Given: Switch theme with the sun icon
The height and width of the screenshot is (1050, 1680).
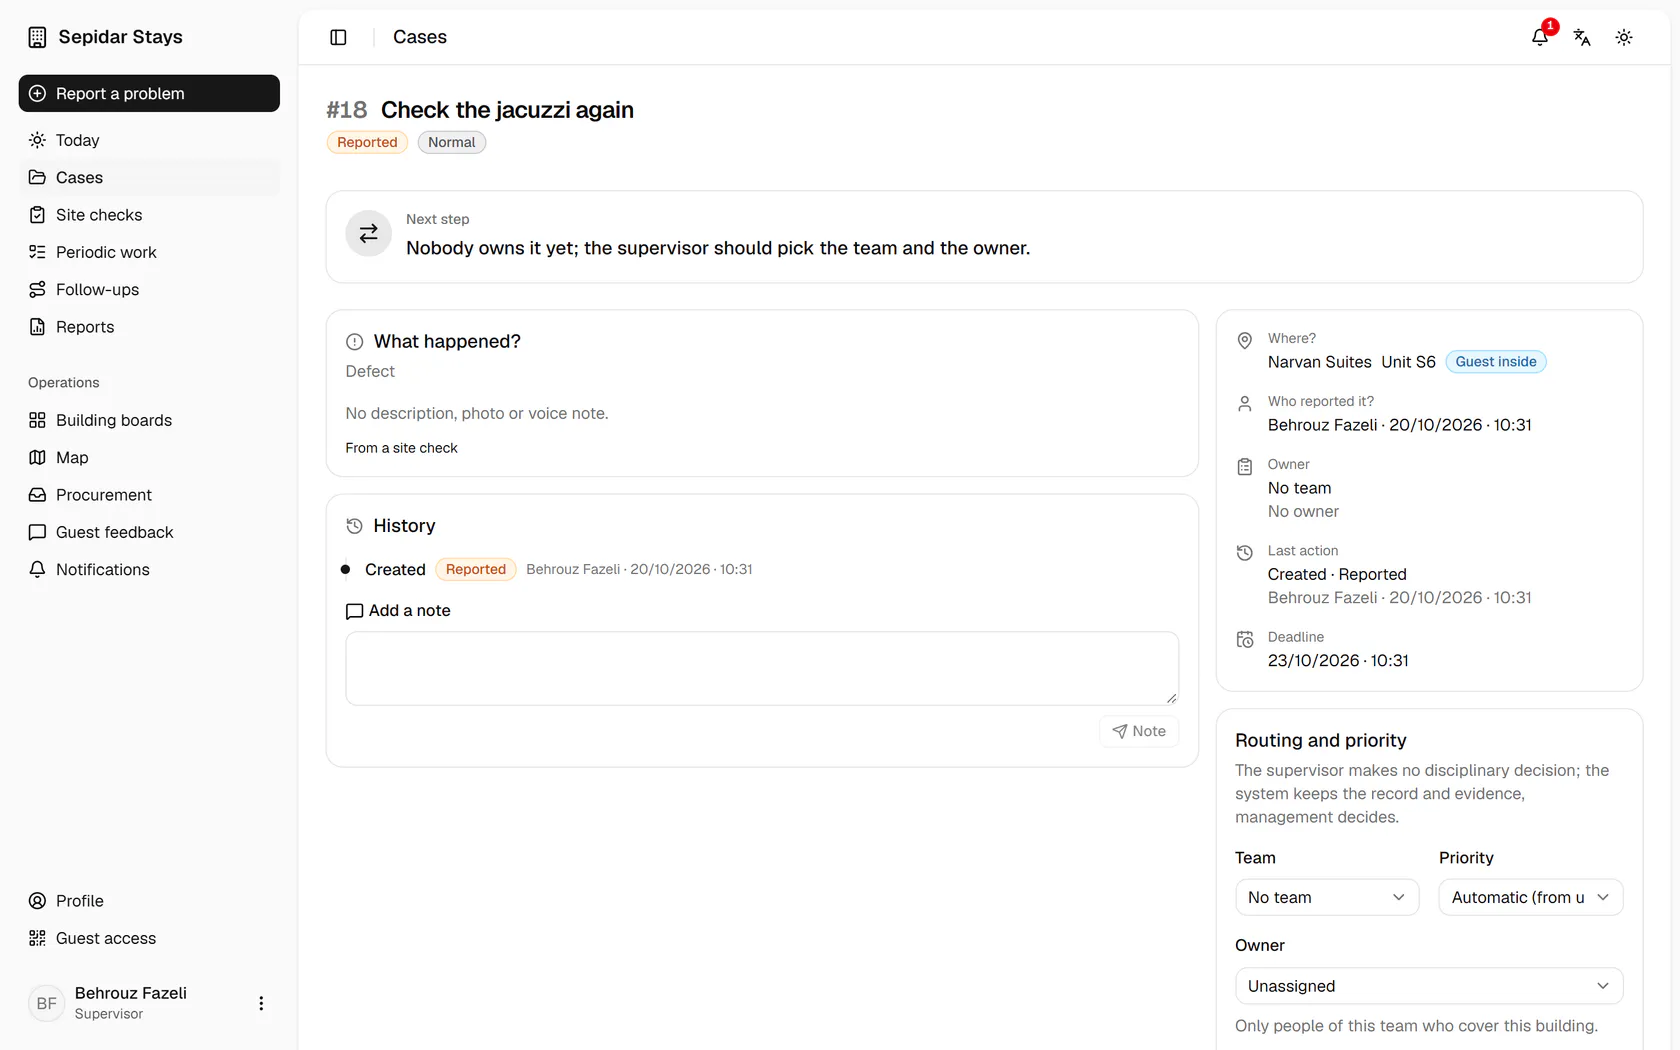Looking at the screenshot, I should 1624,37.
